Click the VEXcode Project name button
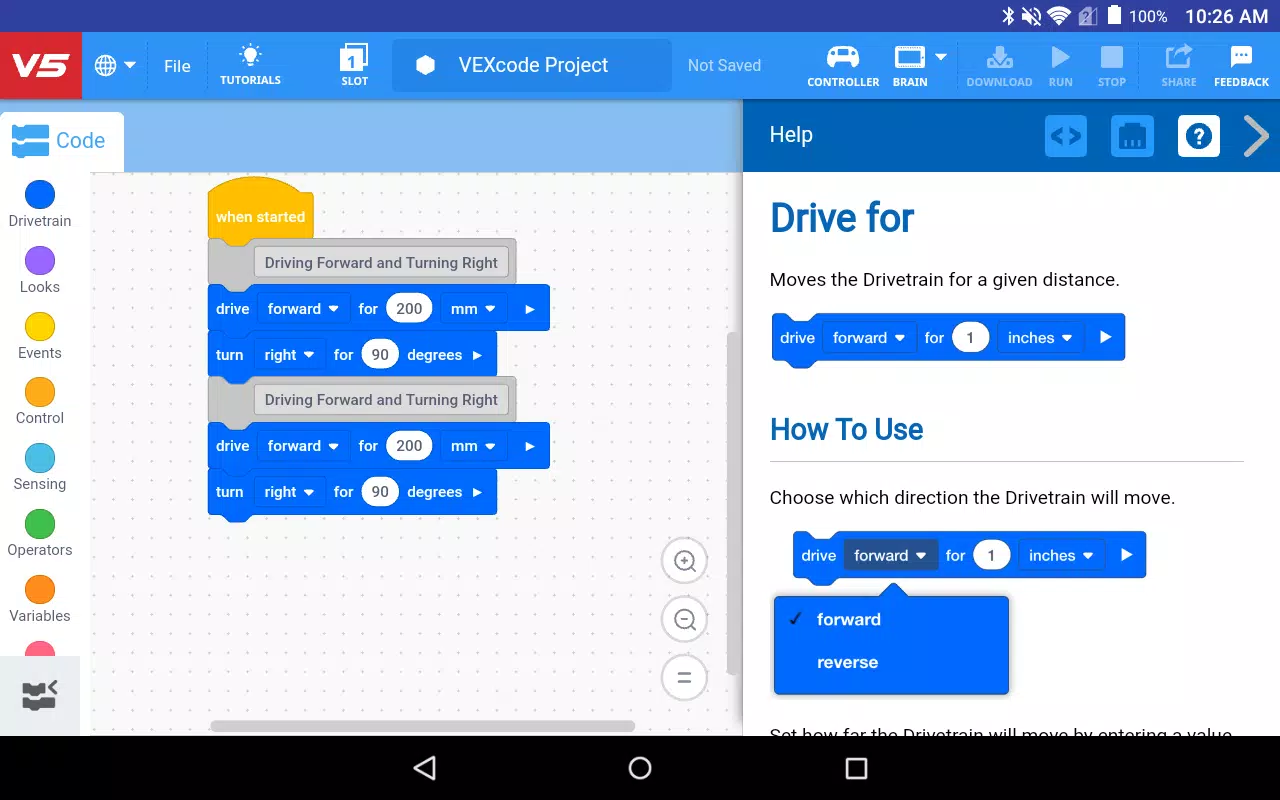 (x=532, y=66)
